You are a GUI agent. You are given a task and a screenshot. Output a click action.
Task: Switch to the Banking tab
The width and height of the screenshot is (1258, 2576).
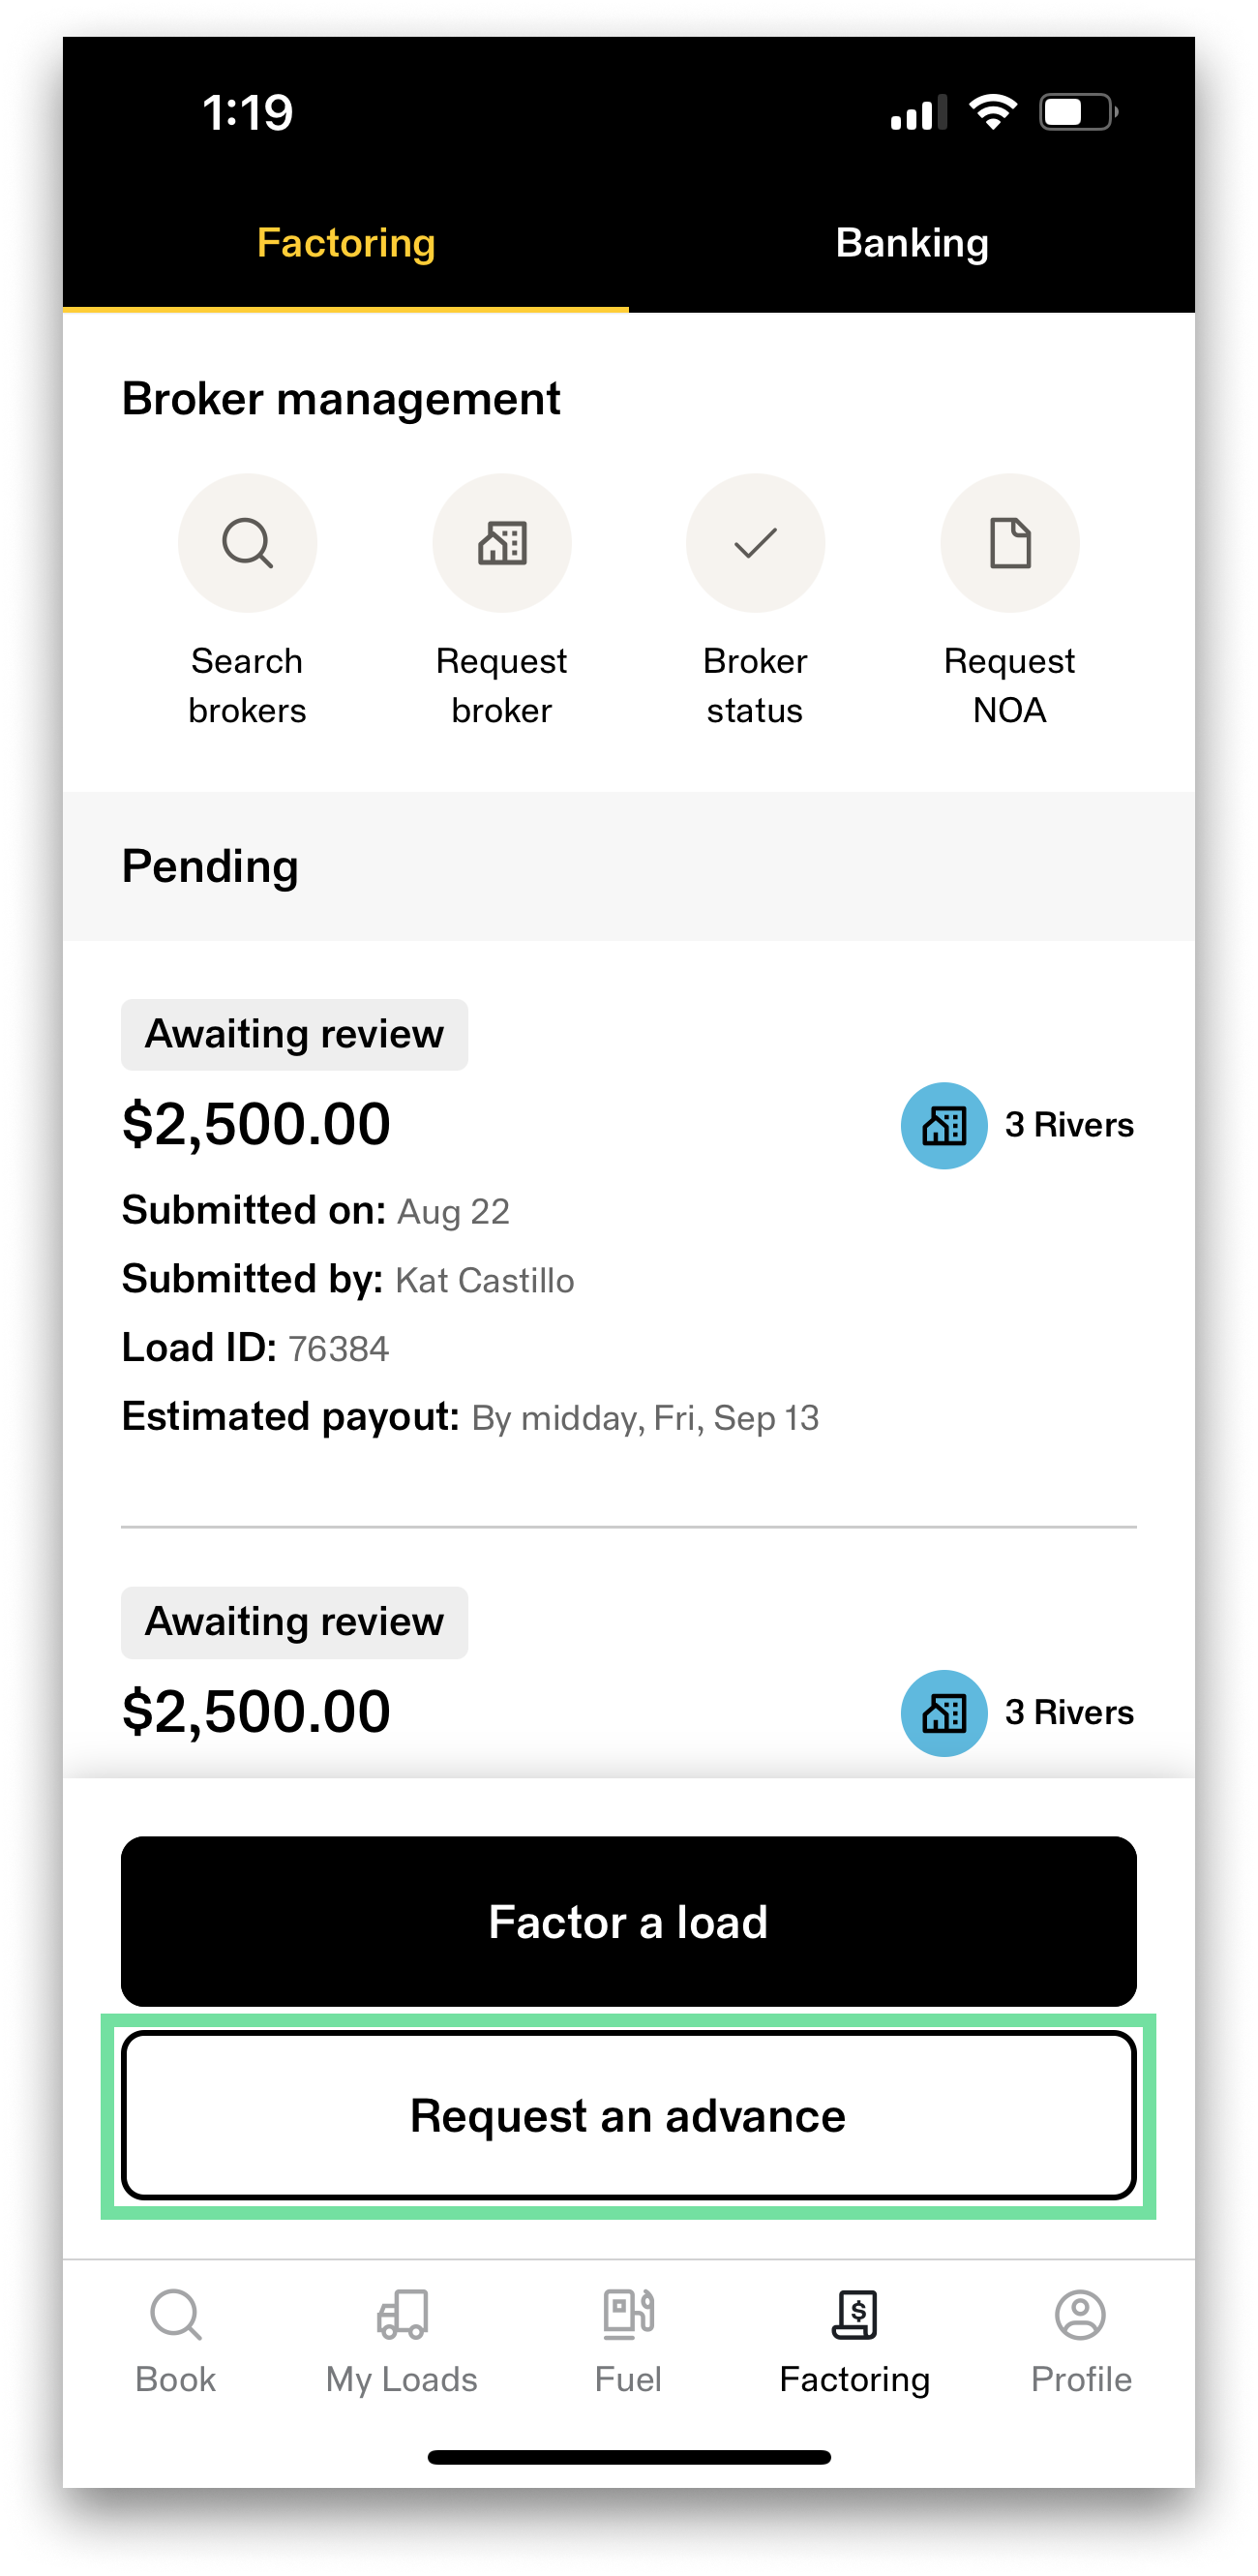[x=912, y=243]
